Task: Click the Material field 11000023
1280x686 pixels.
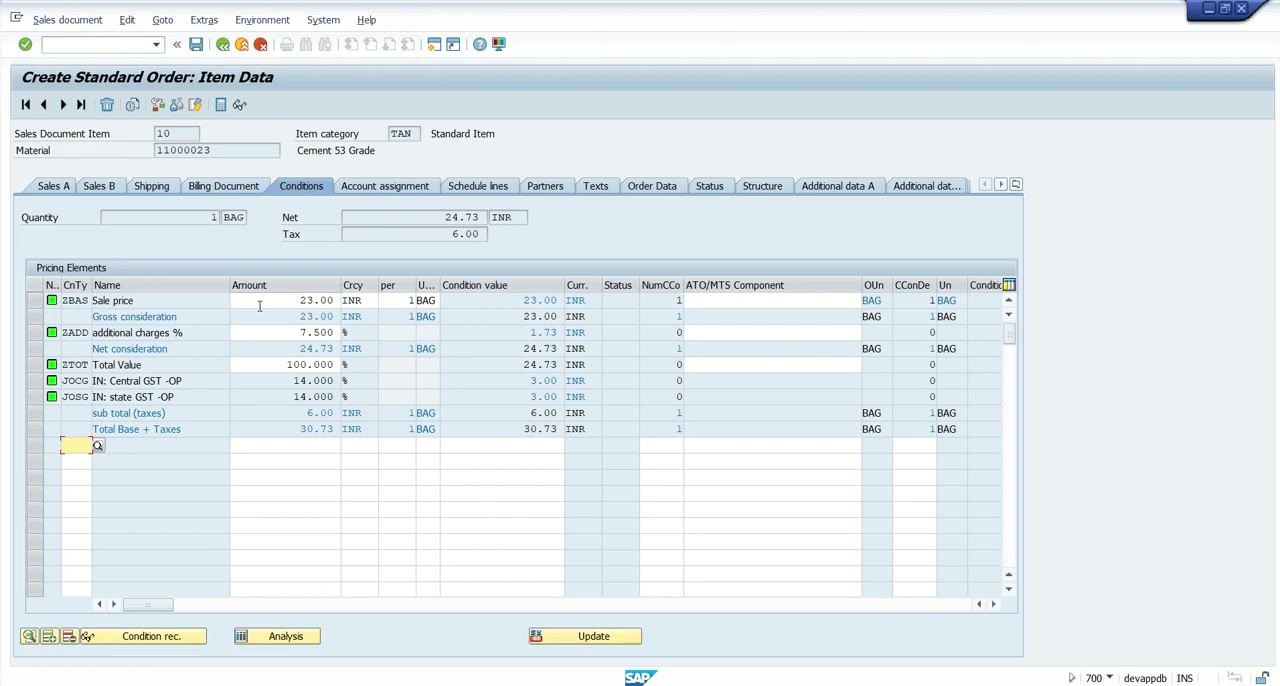Action: pos(217,150)
